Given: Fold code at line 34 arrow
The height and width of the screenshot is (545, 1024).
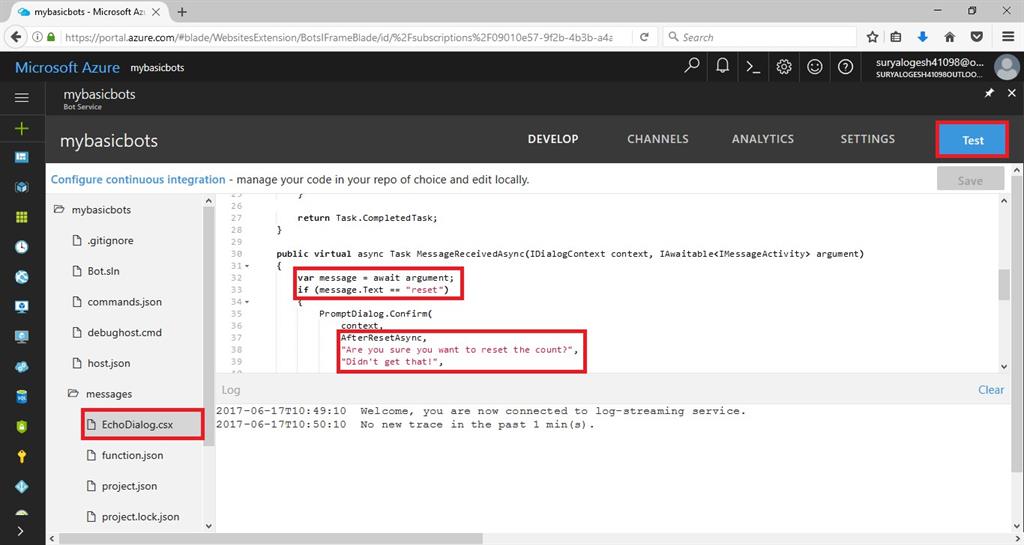Looking at the screenshot, I should click(247, 302).
